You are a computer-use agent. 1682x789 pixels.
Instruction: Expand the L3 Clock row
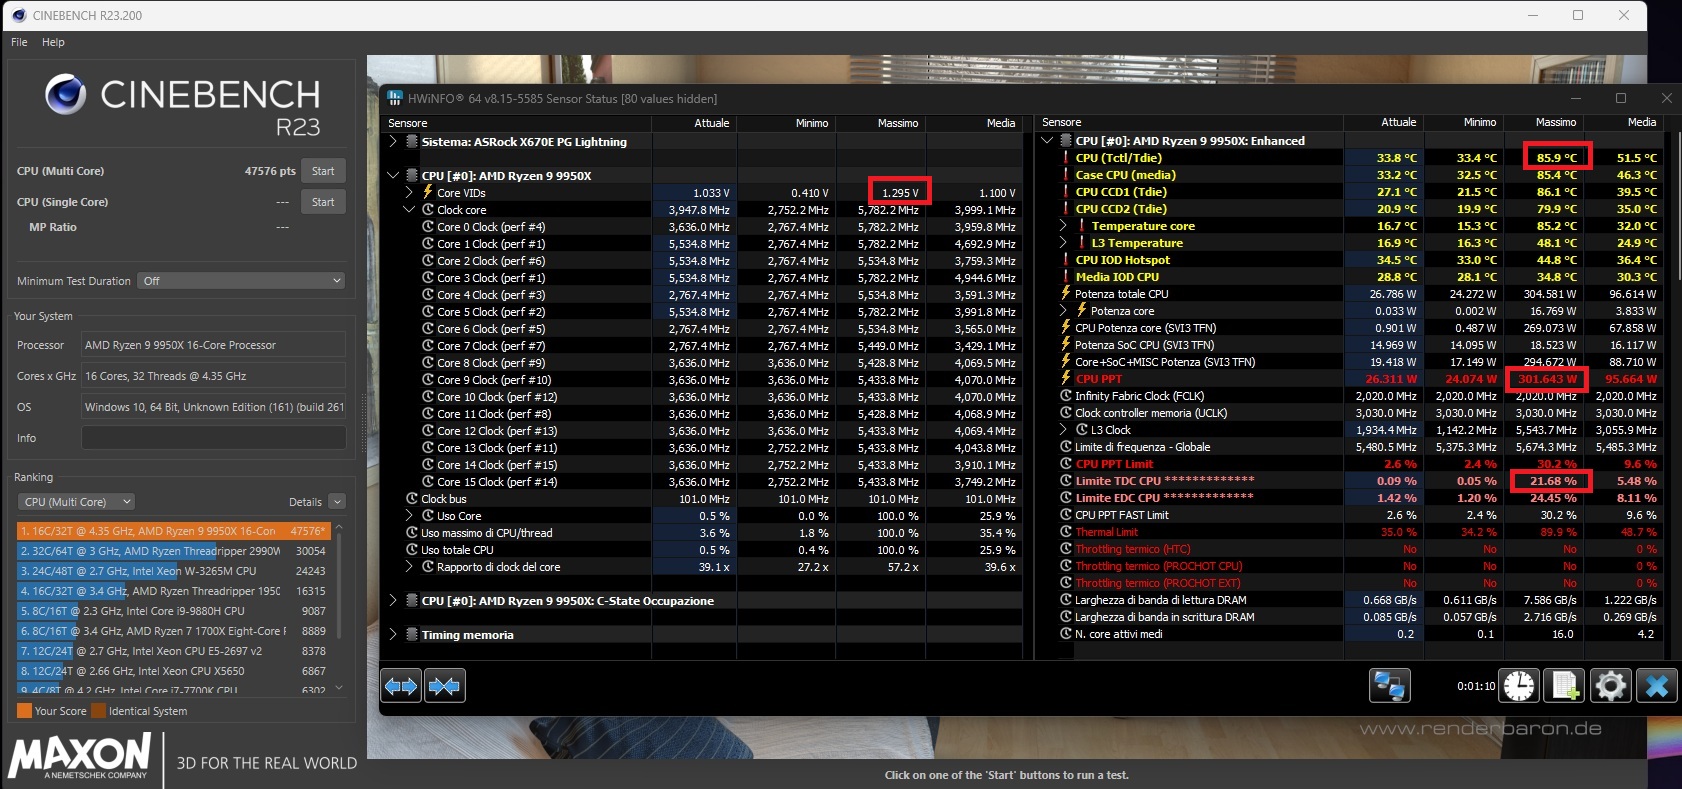point(1063,430)
